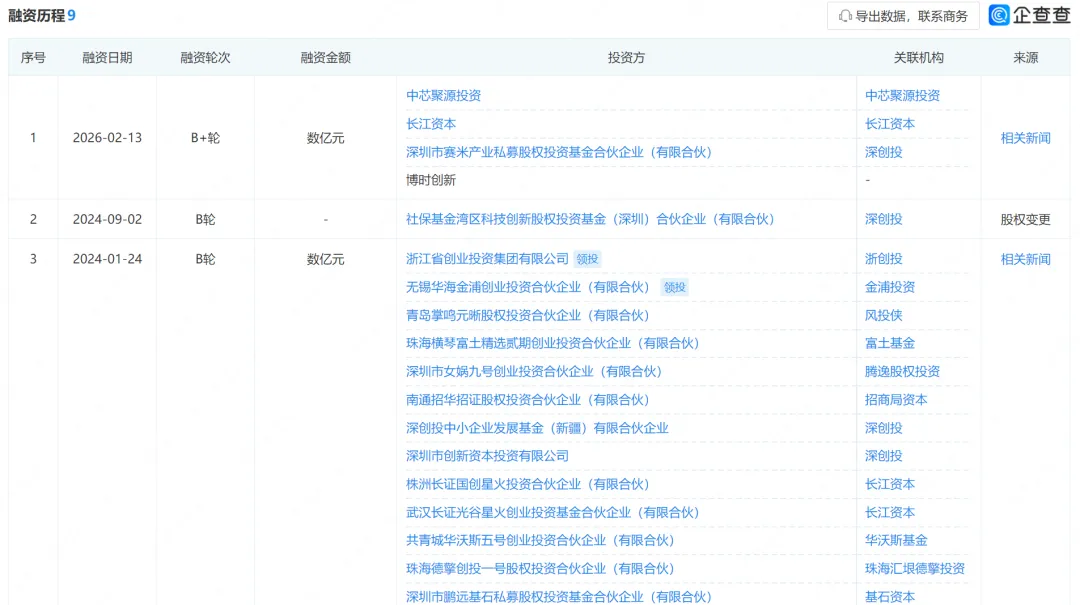Open 金浦投资 affiliate link
Image resolution: width=1080 pixels, height=605 pixels.
890,287
